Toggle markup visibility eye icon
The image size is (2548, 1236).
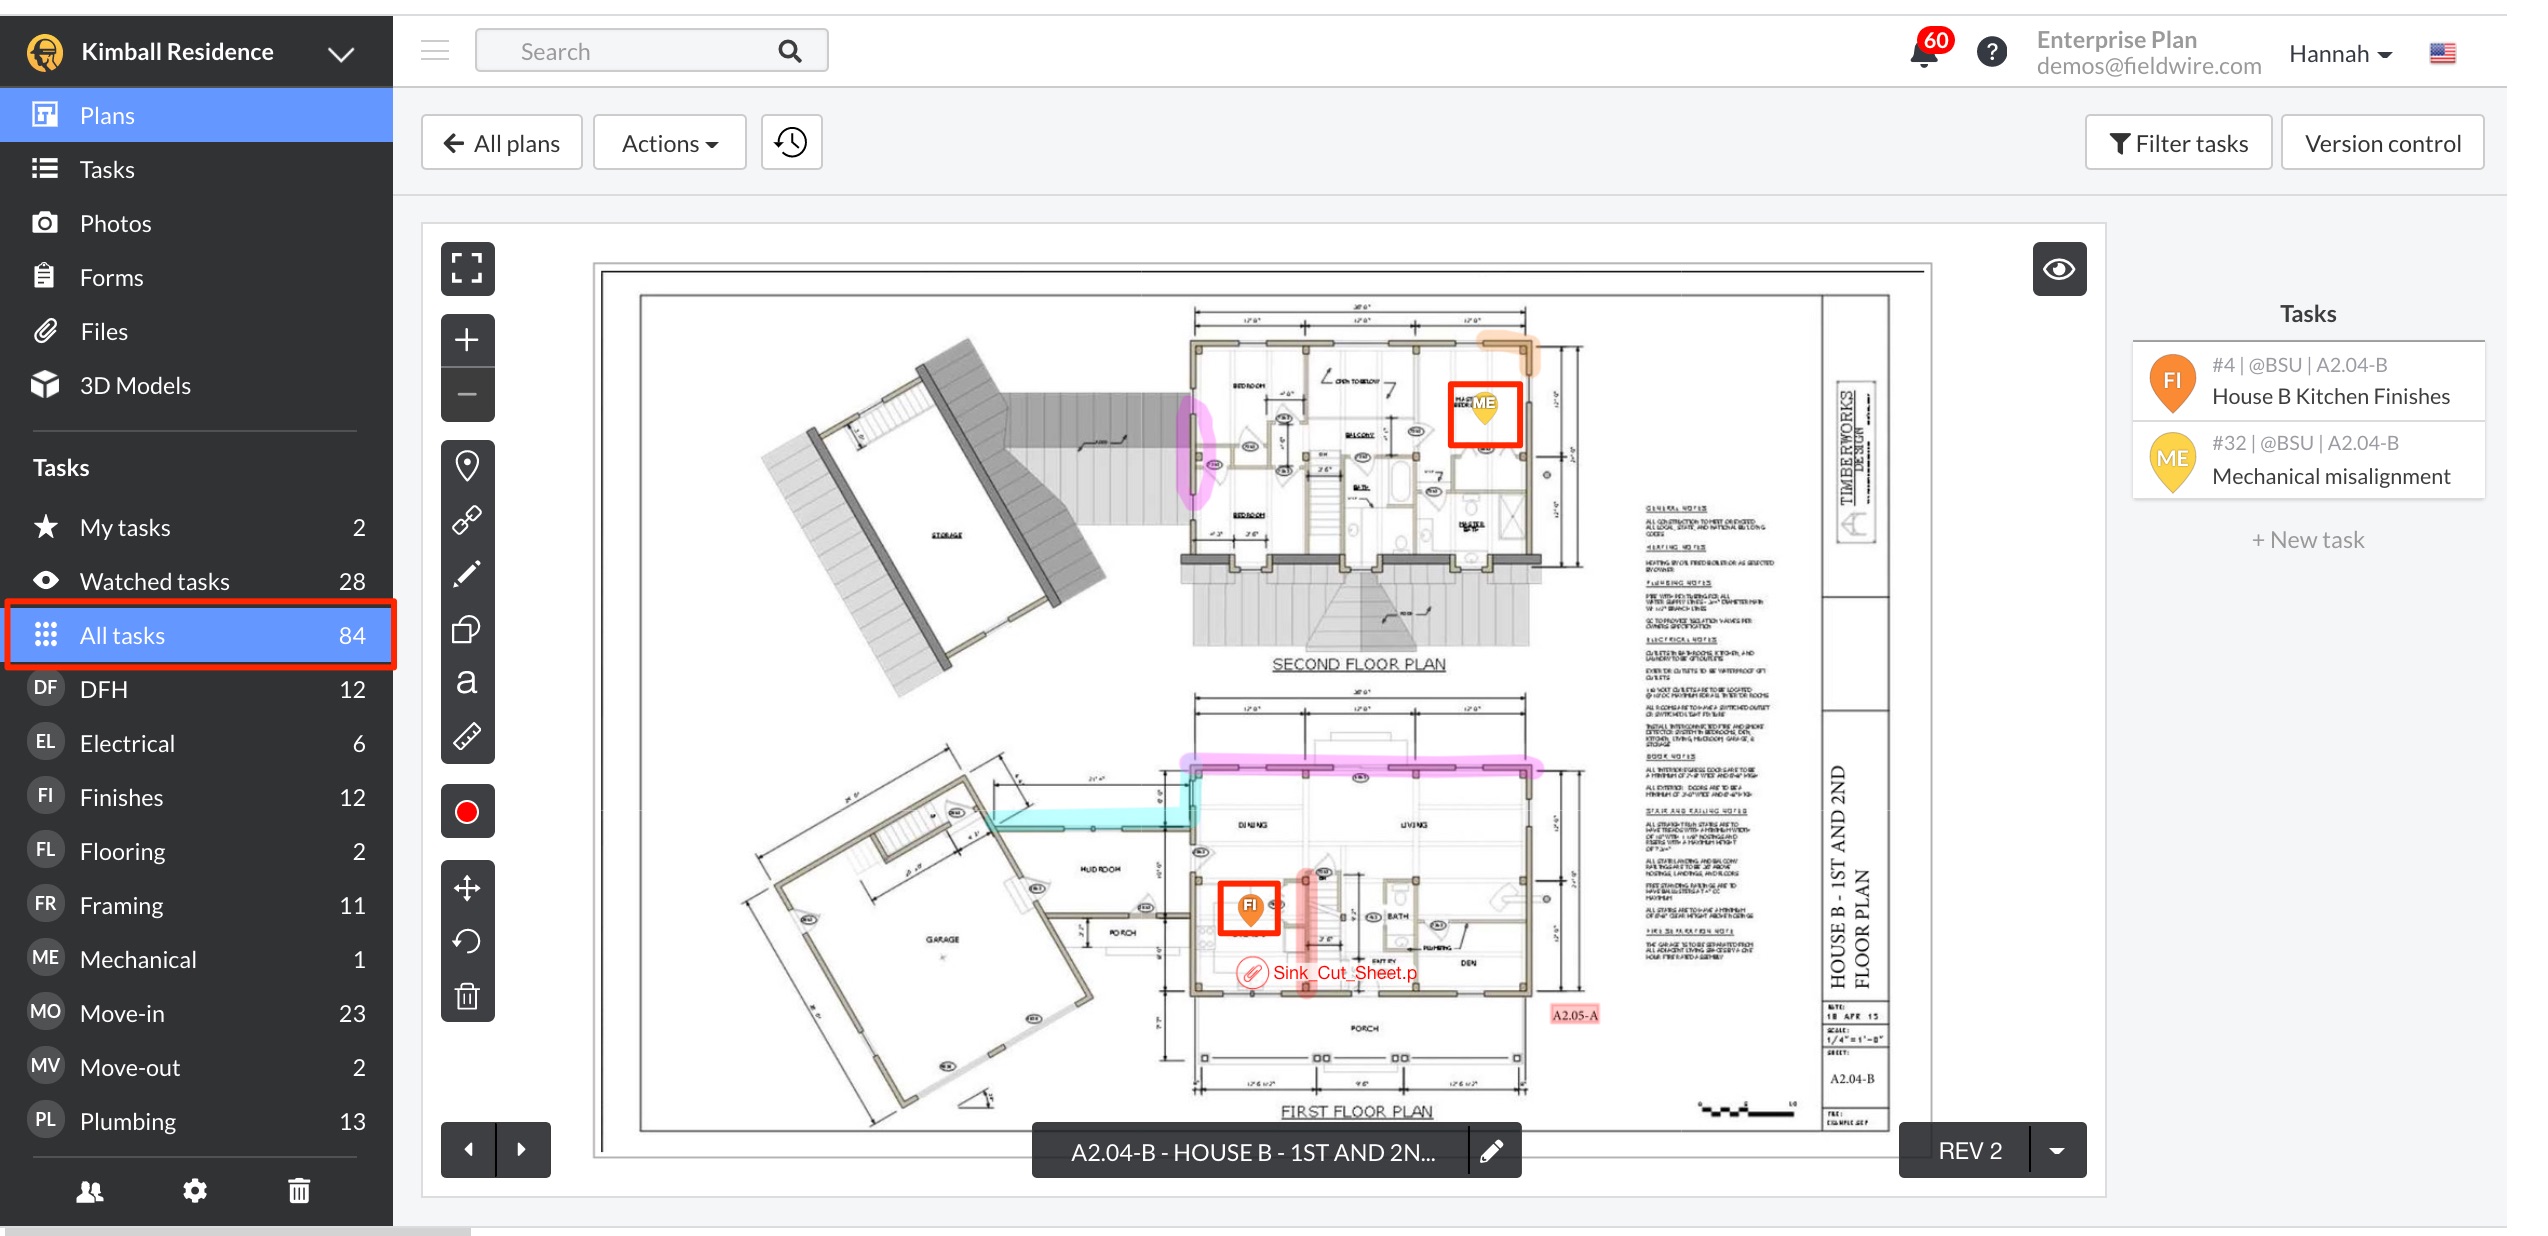pyautogui.click(x=2058, y=269)
